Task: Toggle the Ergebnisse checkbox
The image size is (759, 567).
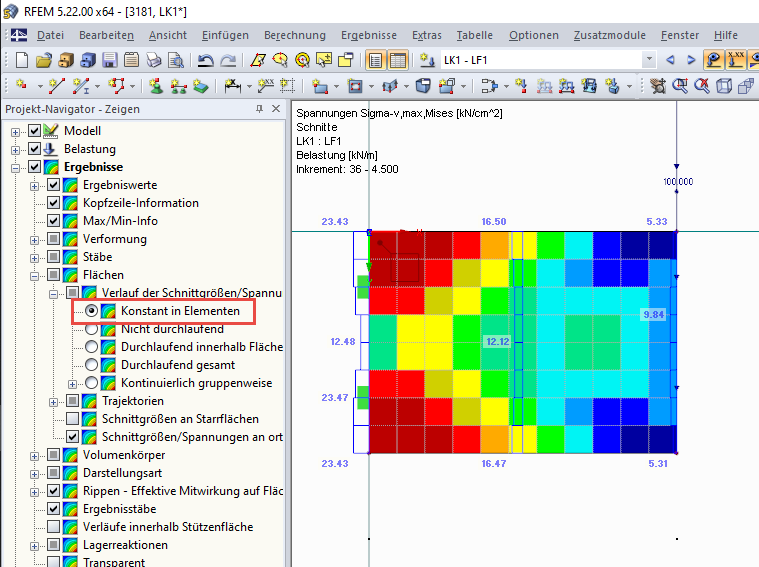Action: [34, 167]
